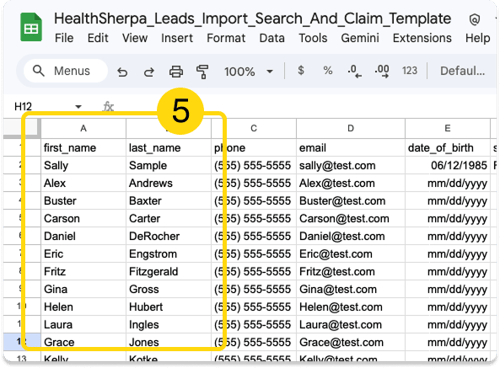Screen dimensions: 500x368
Task: Select column D header
Action: 351,128
